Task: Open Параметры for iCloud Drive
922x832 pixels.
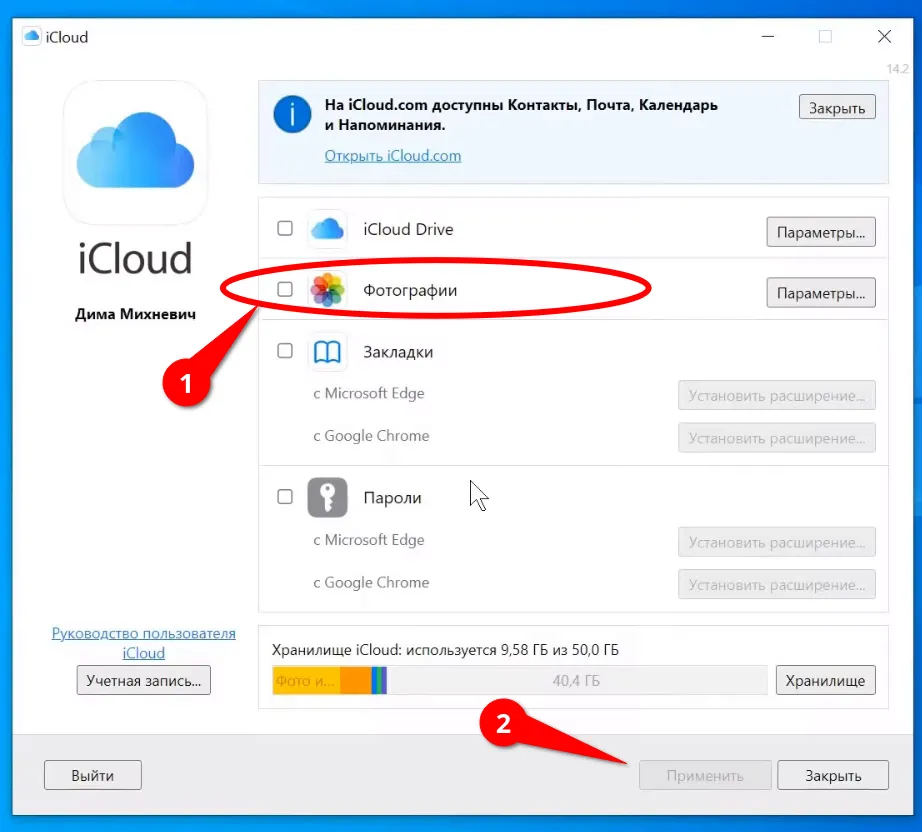Action: [x=820, y=231]
